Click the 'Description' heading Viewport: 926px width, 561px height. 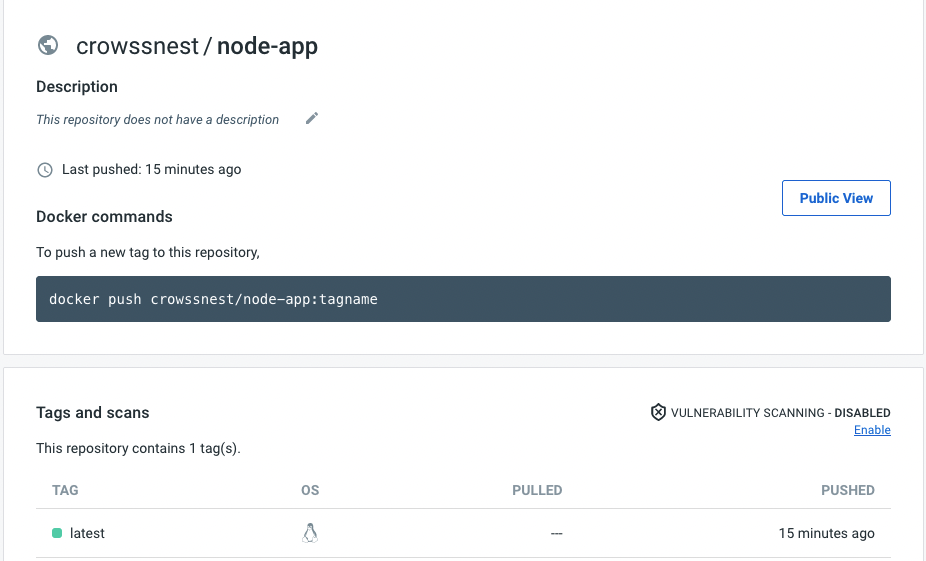77,87
